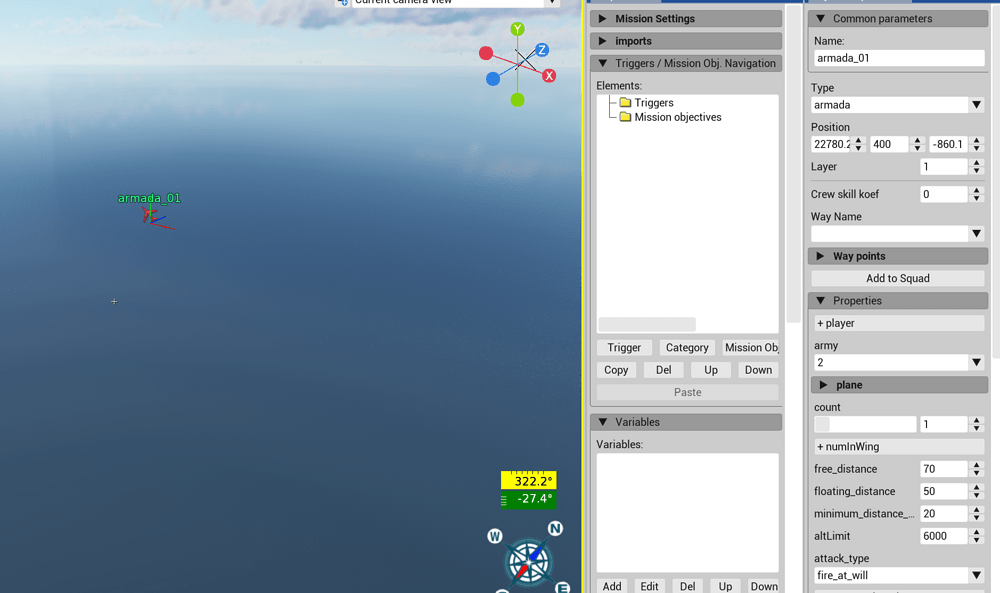Select the Mission objectives folder
The width and height of the screenshot is (1000, 593).
coord(670,117)
